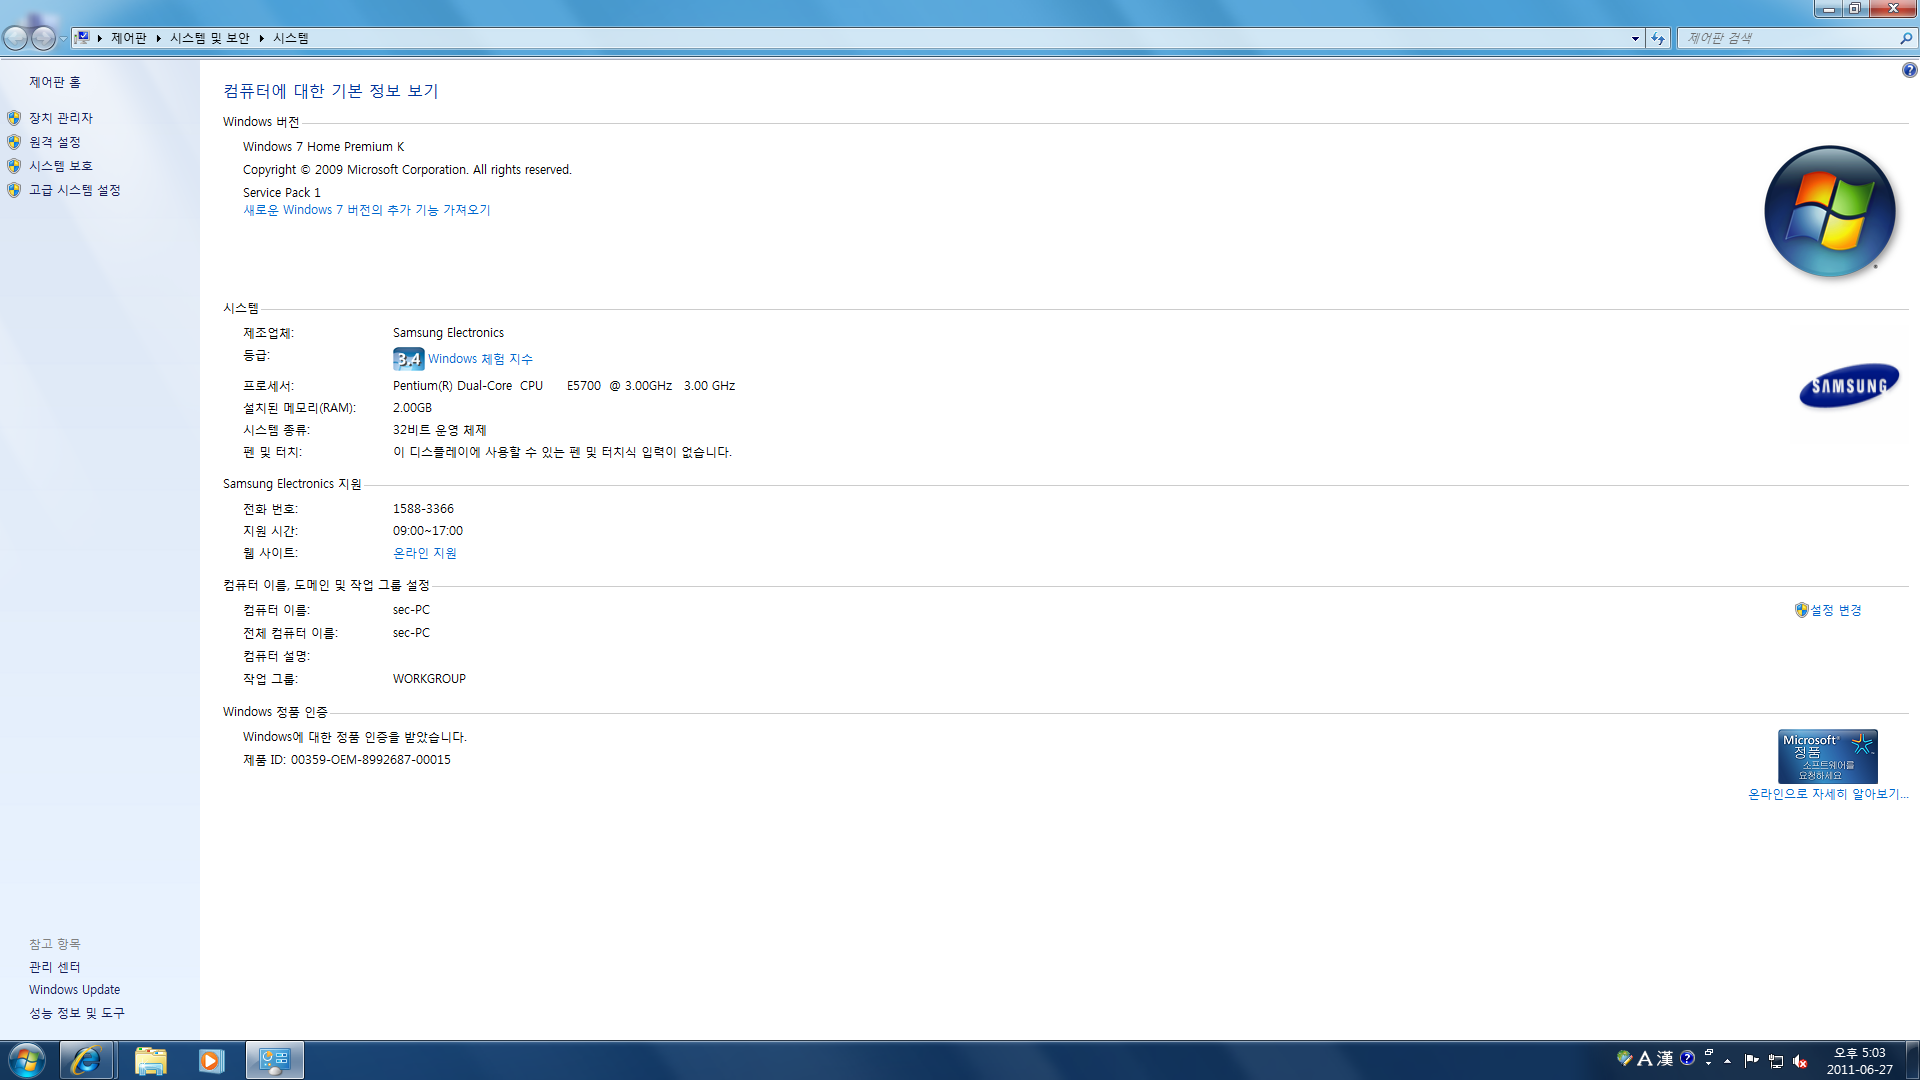Open 원격 설정 in the sidebar
Viewport: 1920px width, 1080px height.
55,142
